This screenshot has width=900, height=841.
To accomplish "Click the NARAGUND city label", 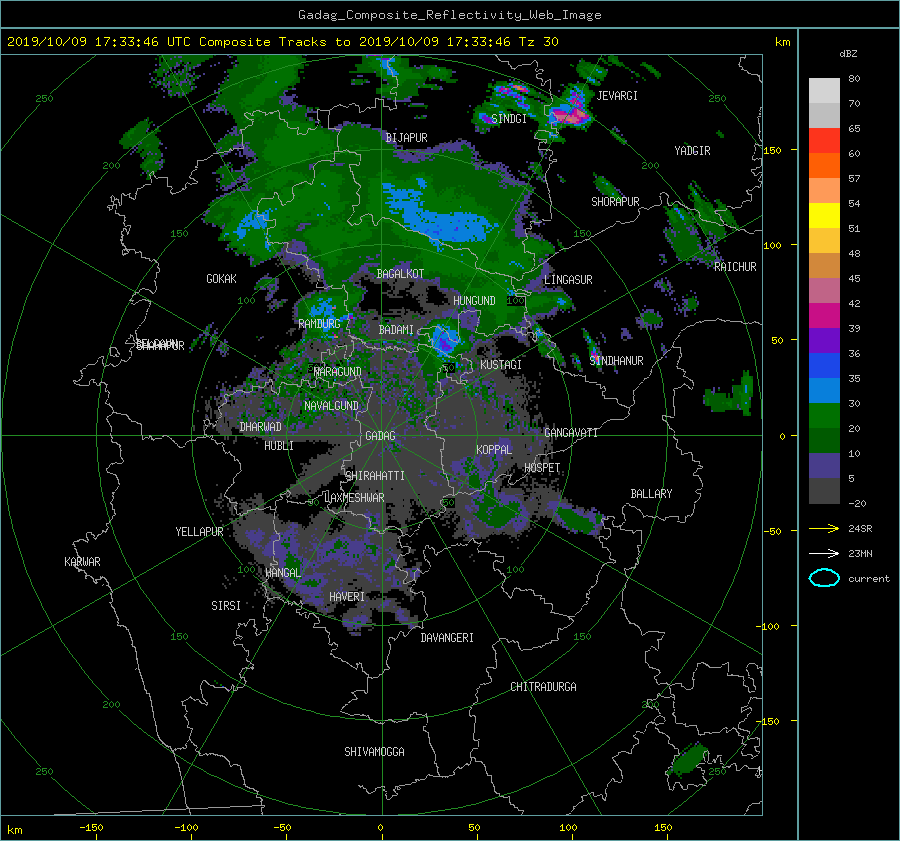I will coord(338,372).
